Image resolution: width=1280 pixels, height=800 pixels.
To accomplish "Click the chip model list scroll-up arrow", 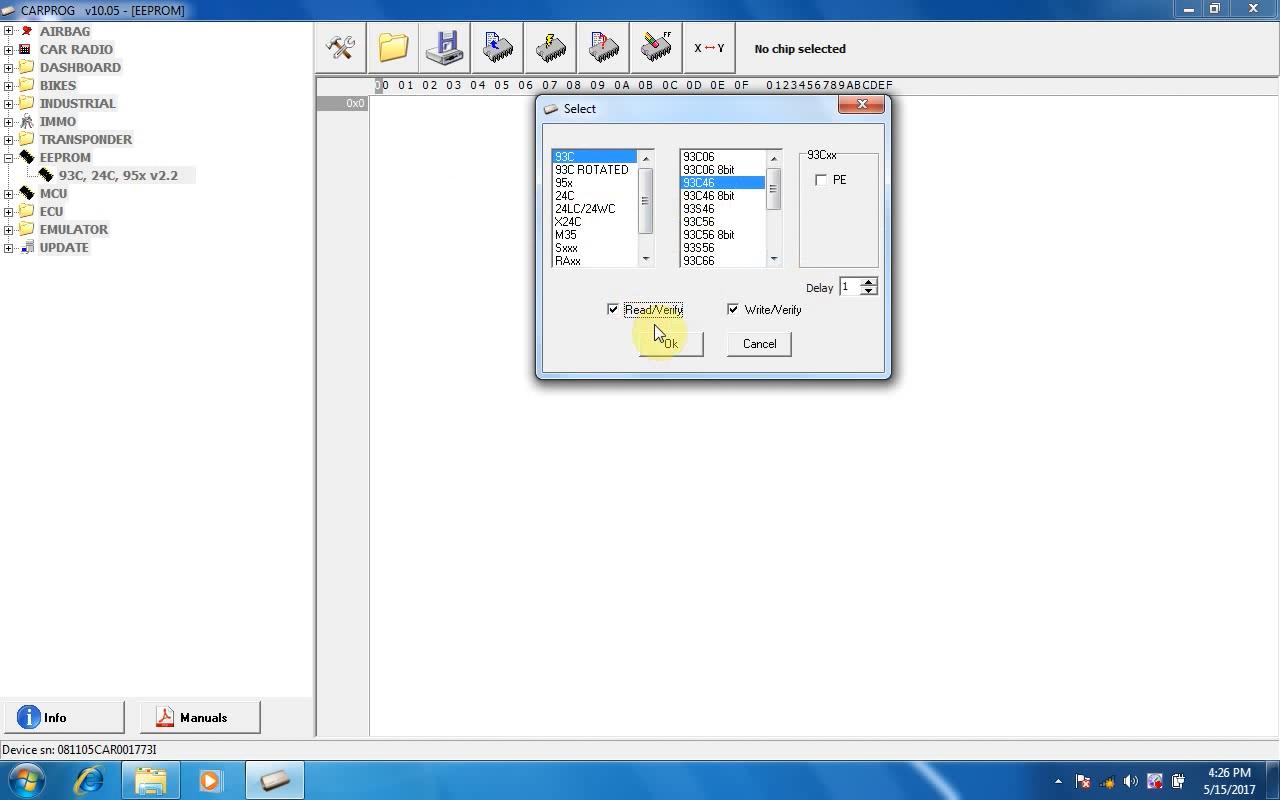I will pos(774,158).
